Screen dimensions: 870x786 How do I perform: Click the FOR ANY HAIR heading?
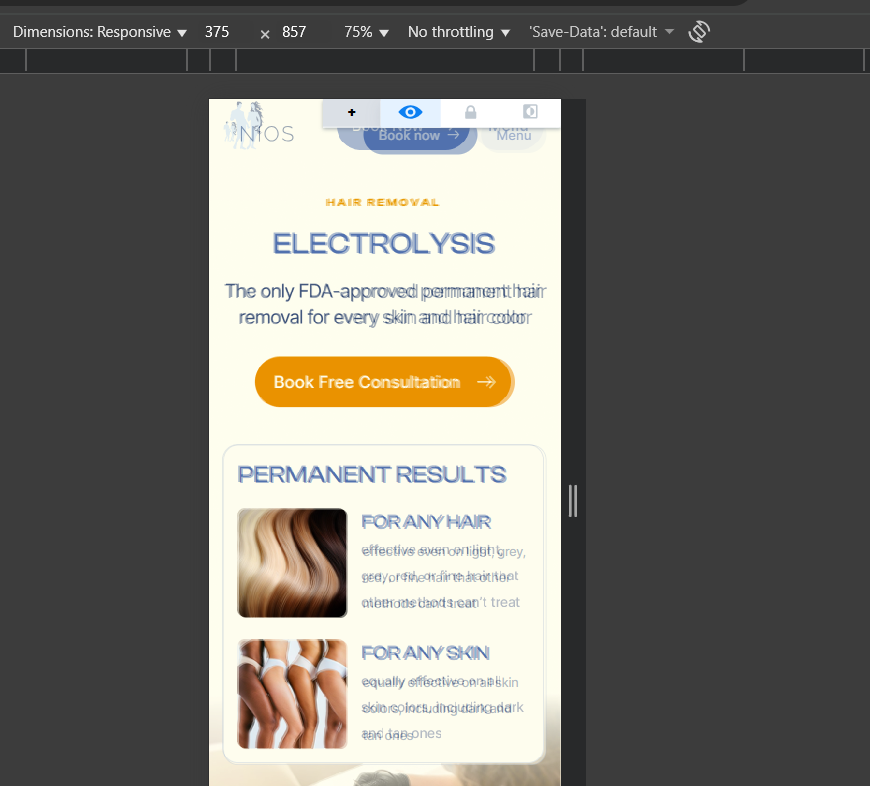coord(426,522)
